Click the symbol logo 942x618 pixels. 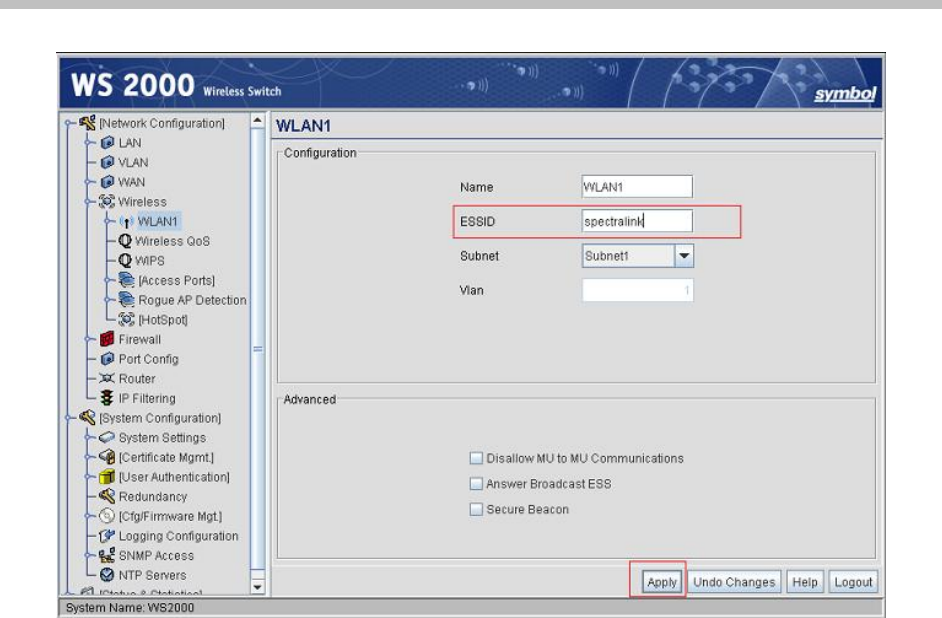(845, 94)
